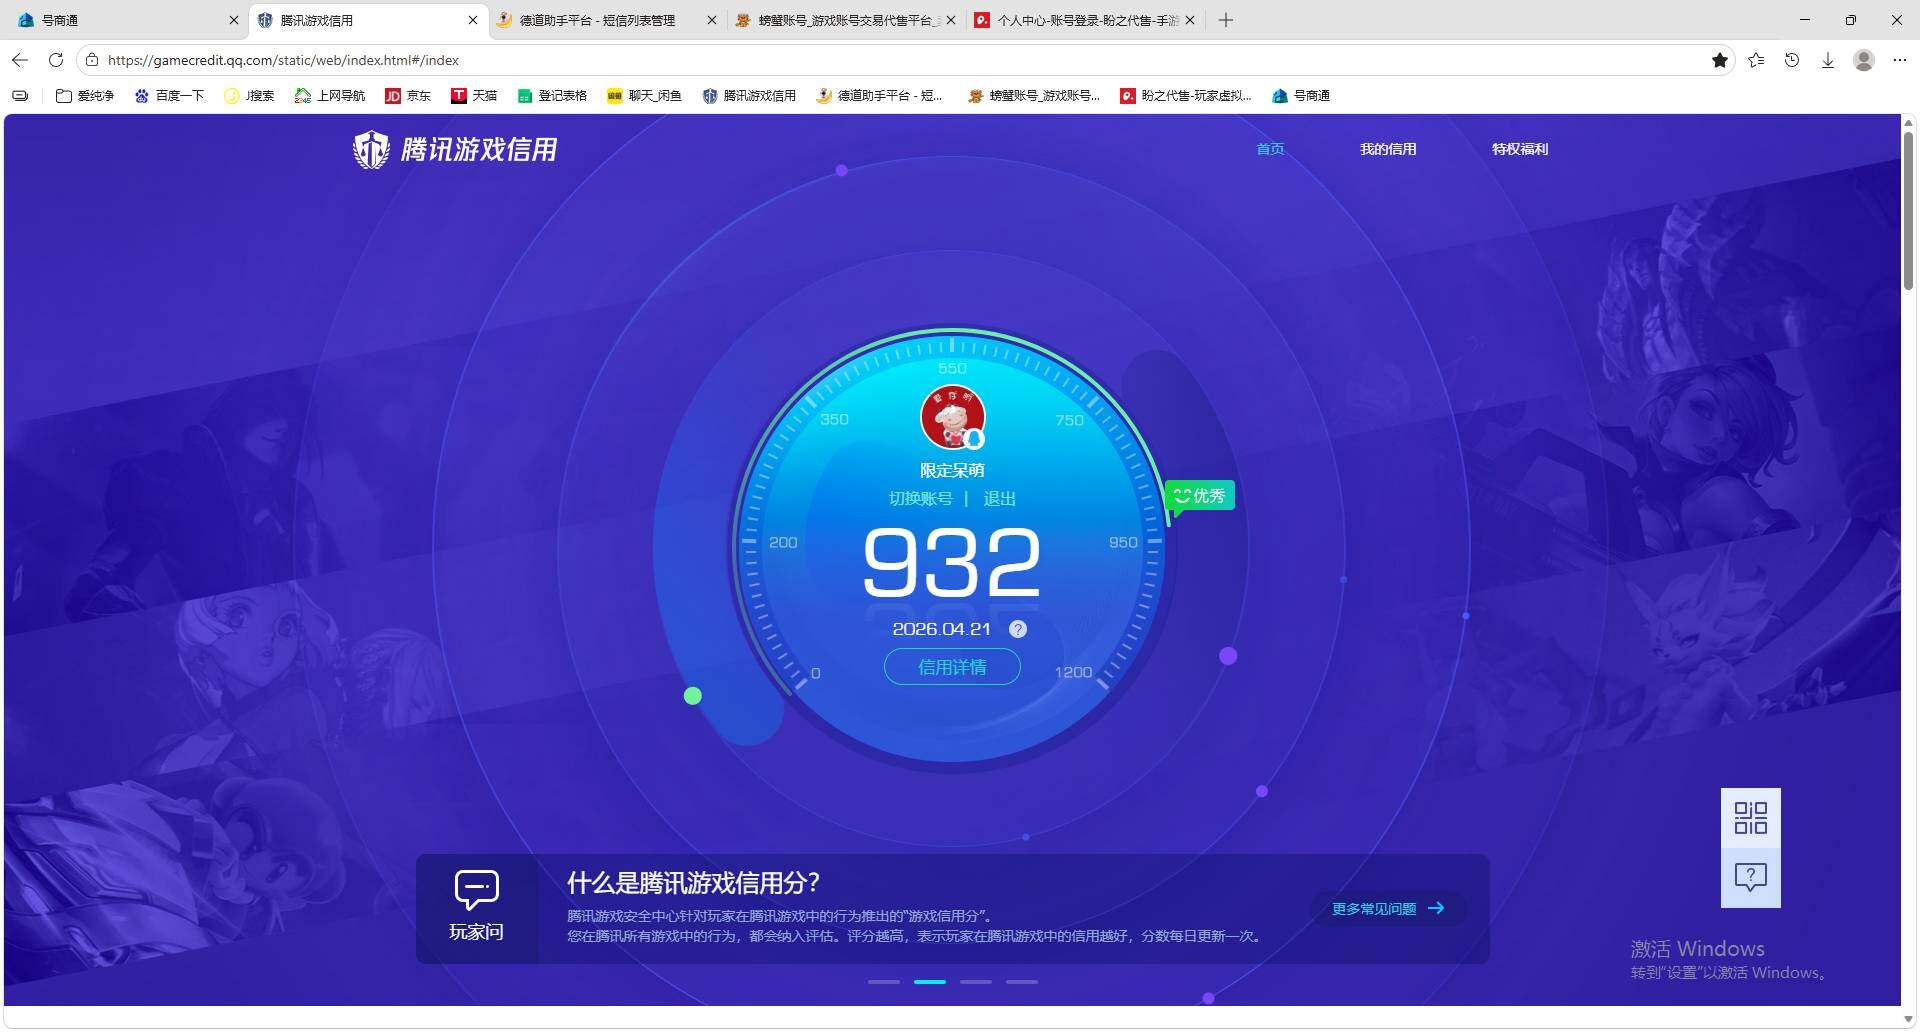
Task: Click the site lock icon in address bar
Action: (x=92, y=60)
